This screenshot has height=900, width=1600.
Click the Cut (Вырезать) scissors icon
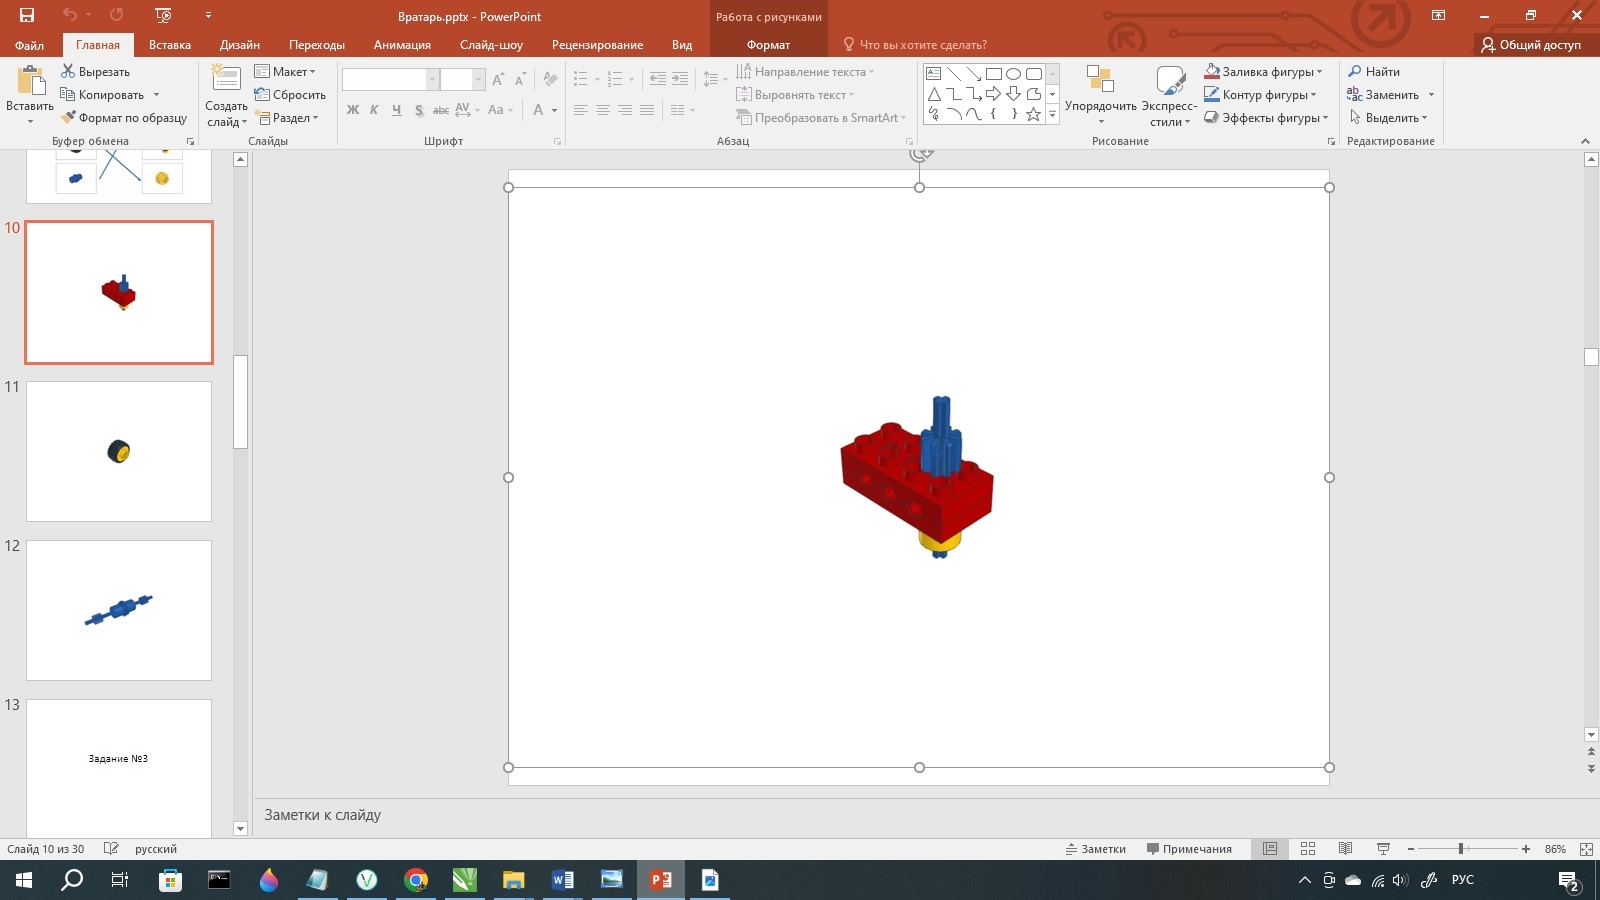coord(68,71)
